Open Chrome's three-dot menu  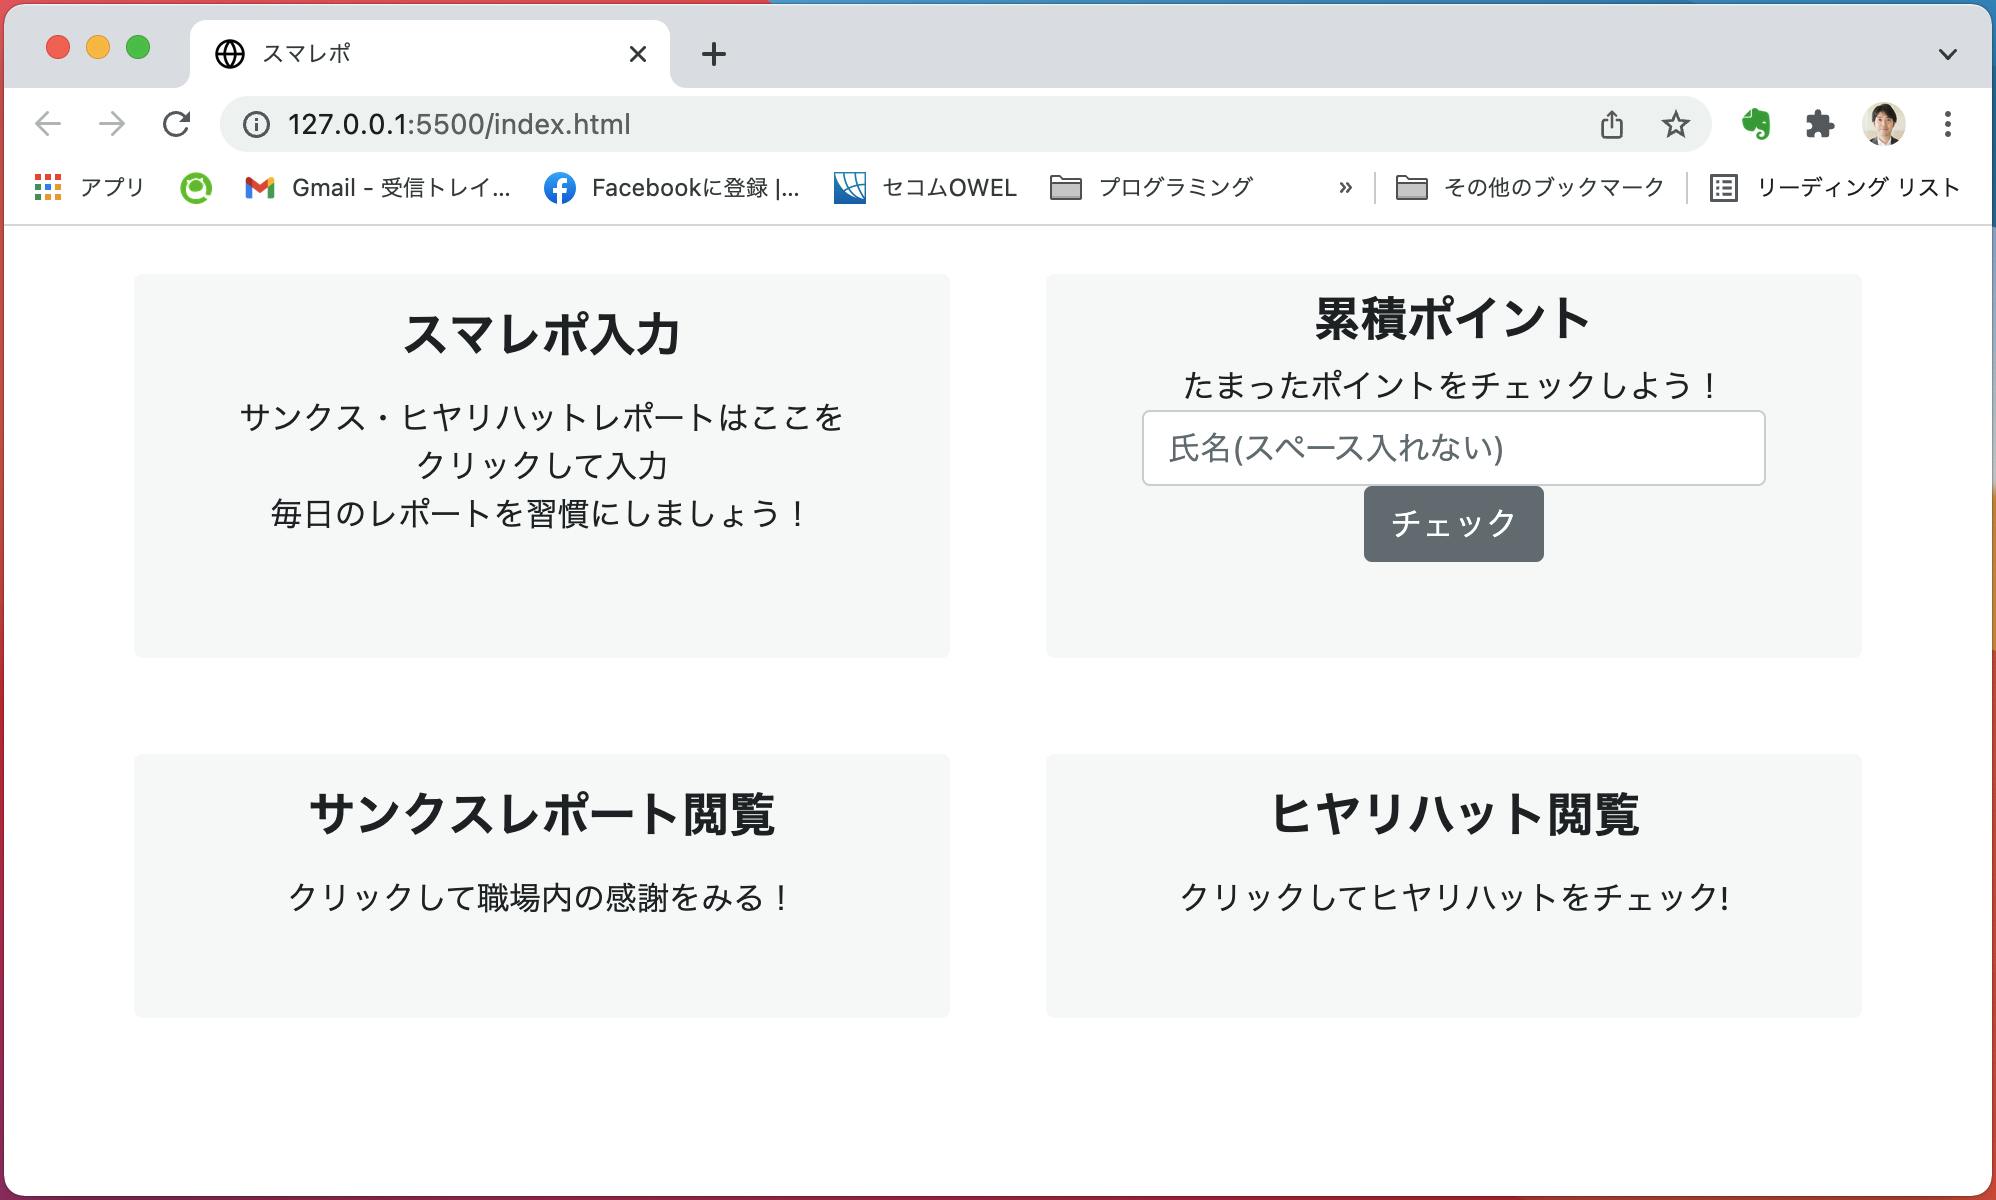click(x=1947, y=124)
